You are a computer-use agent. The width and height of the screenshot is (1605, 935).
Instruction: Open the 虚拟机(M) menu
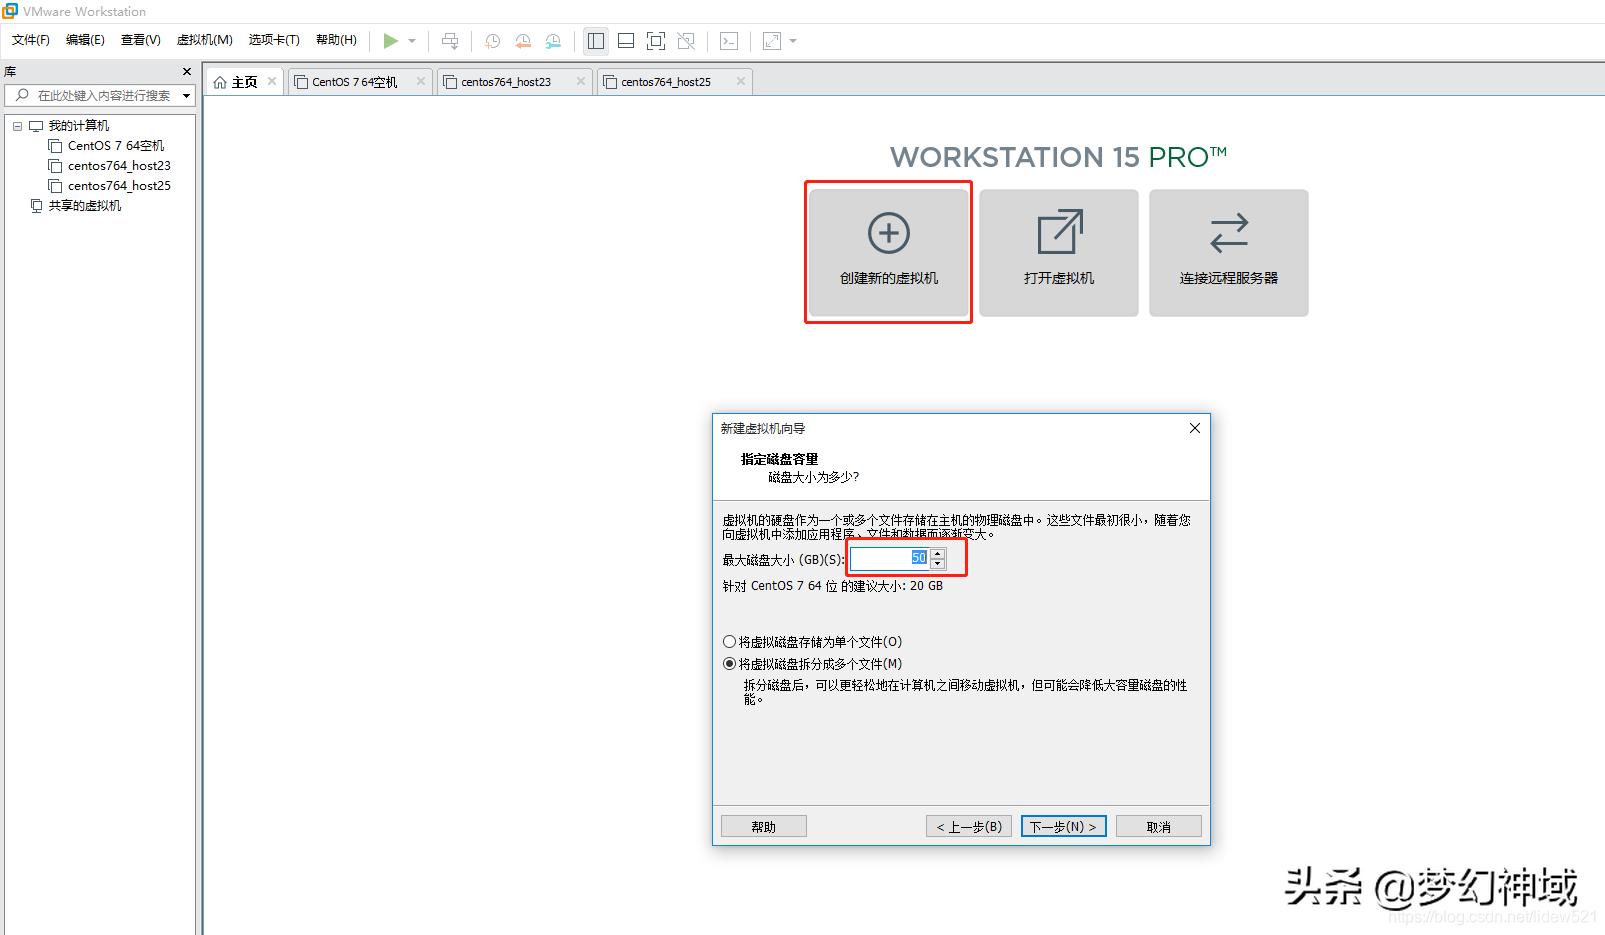coord(205,40)
